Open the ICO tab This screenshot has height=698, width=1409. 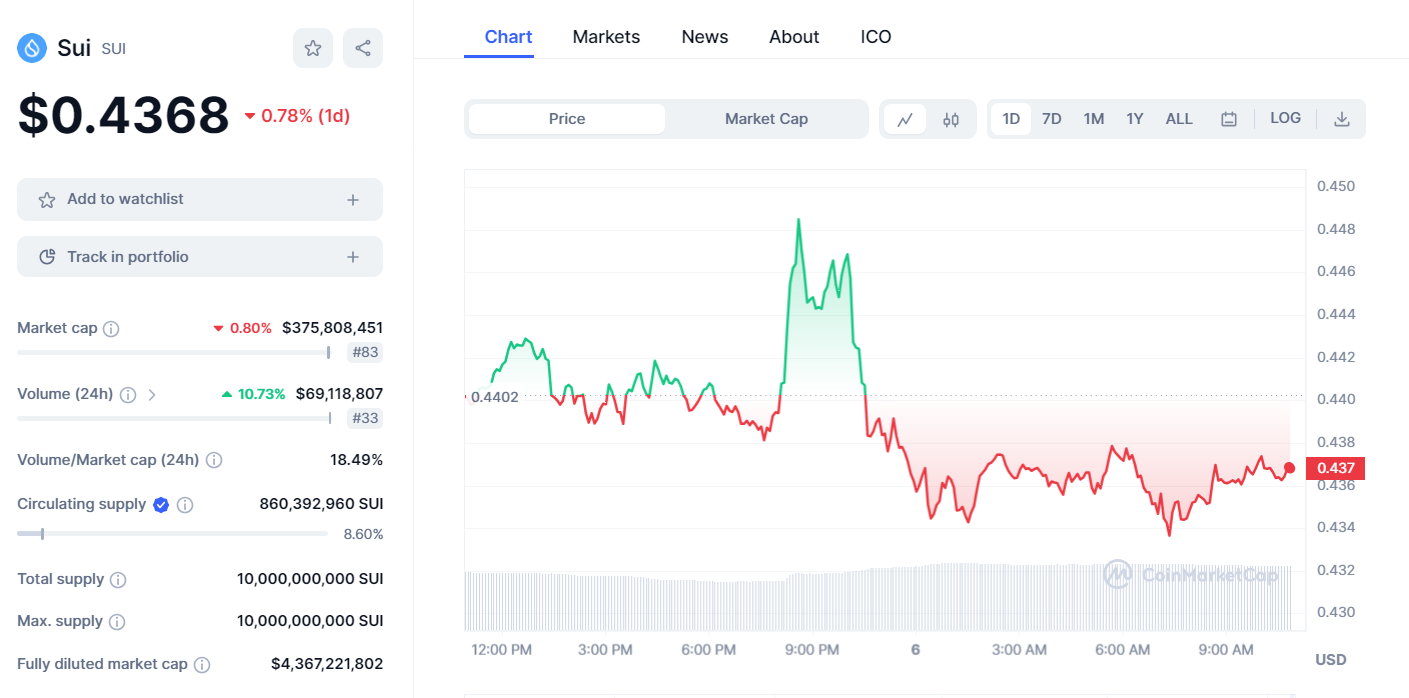[876, 37]
